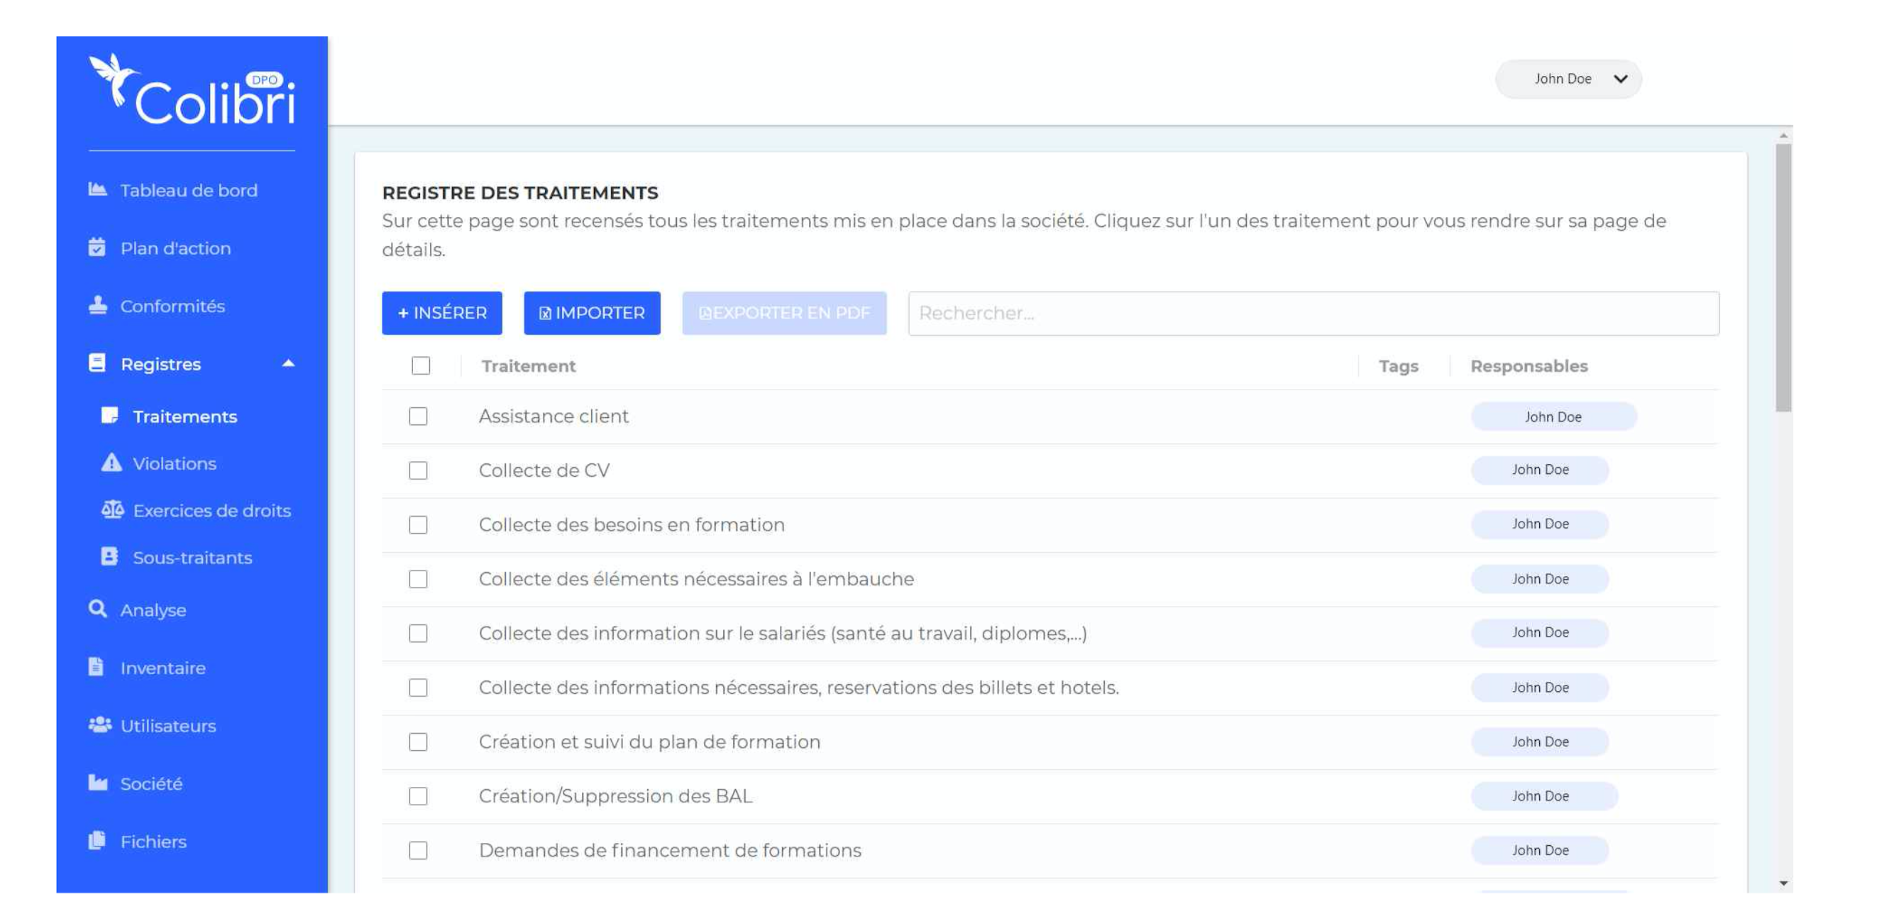The width and height of the screenshot is (1879, 921).
Task: Click the scrollbar up arrow
Action: (x=1783, y=135)
